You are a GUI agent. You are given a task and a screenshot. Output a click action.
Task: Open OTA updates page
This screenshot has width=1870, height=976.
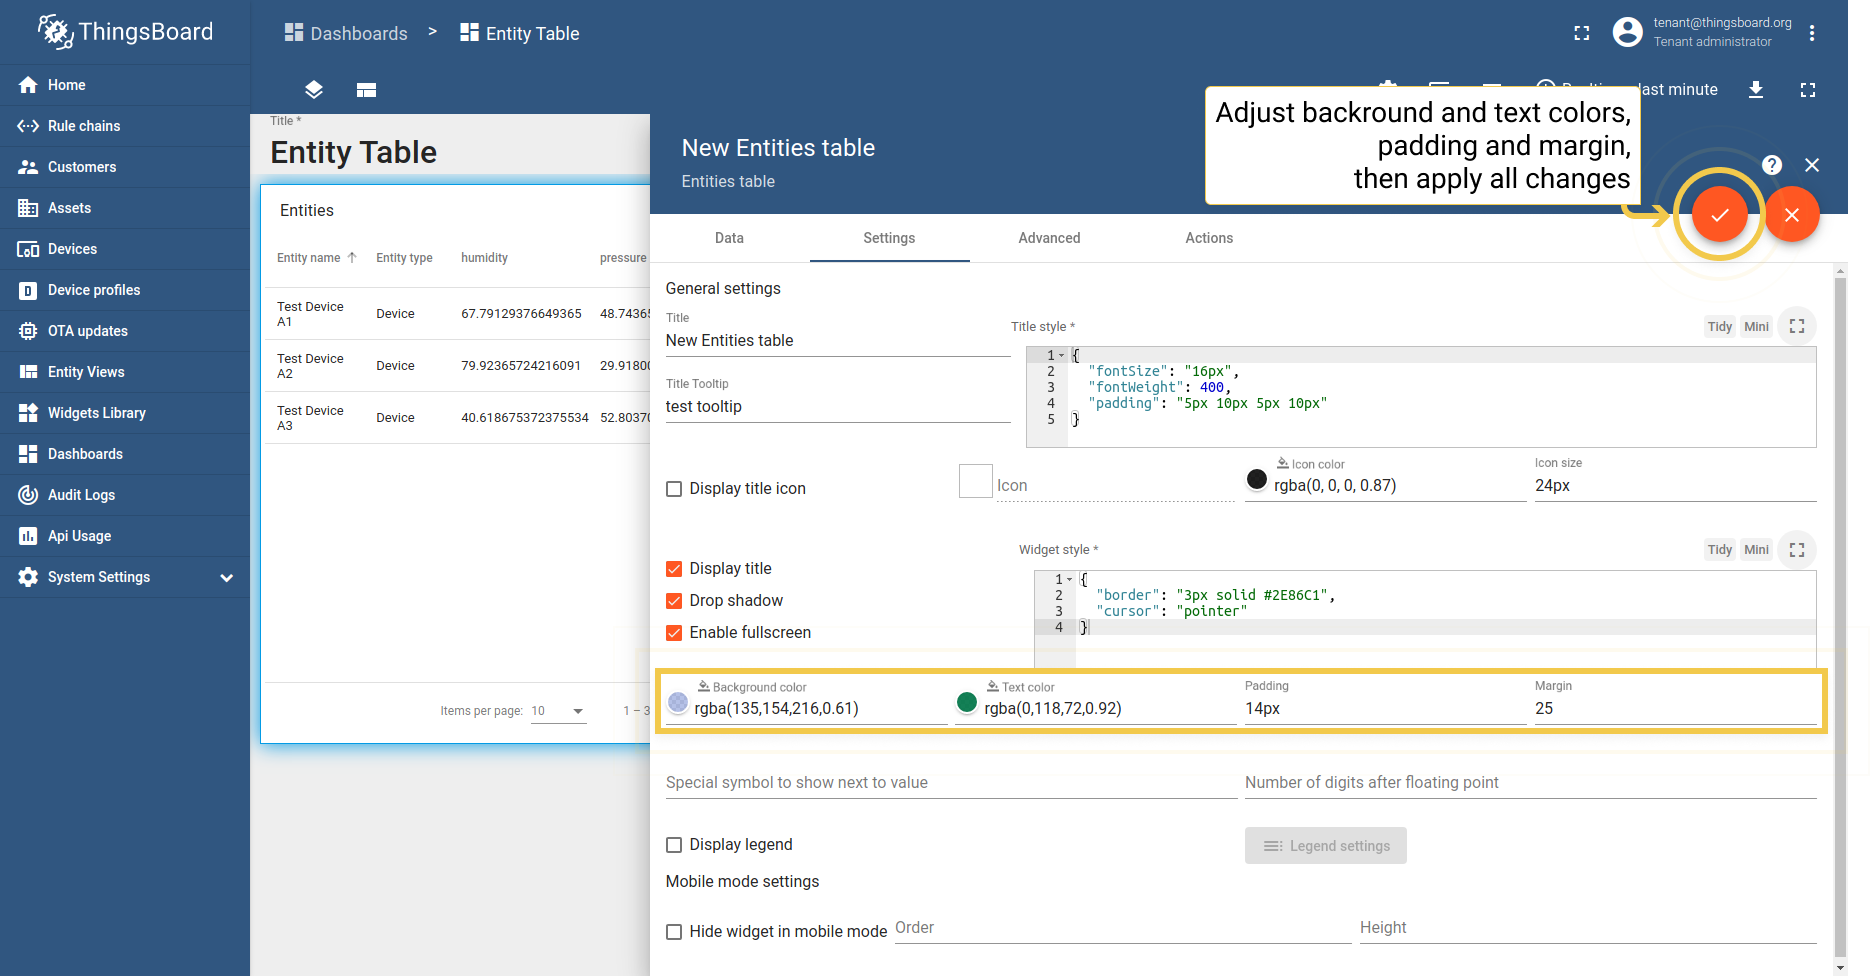click(125, 331)
